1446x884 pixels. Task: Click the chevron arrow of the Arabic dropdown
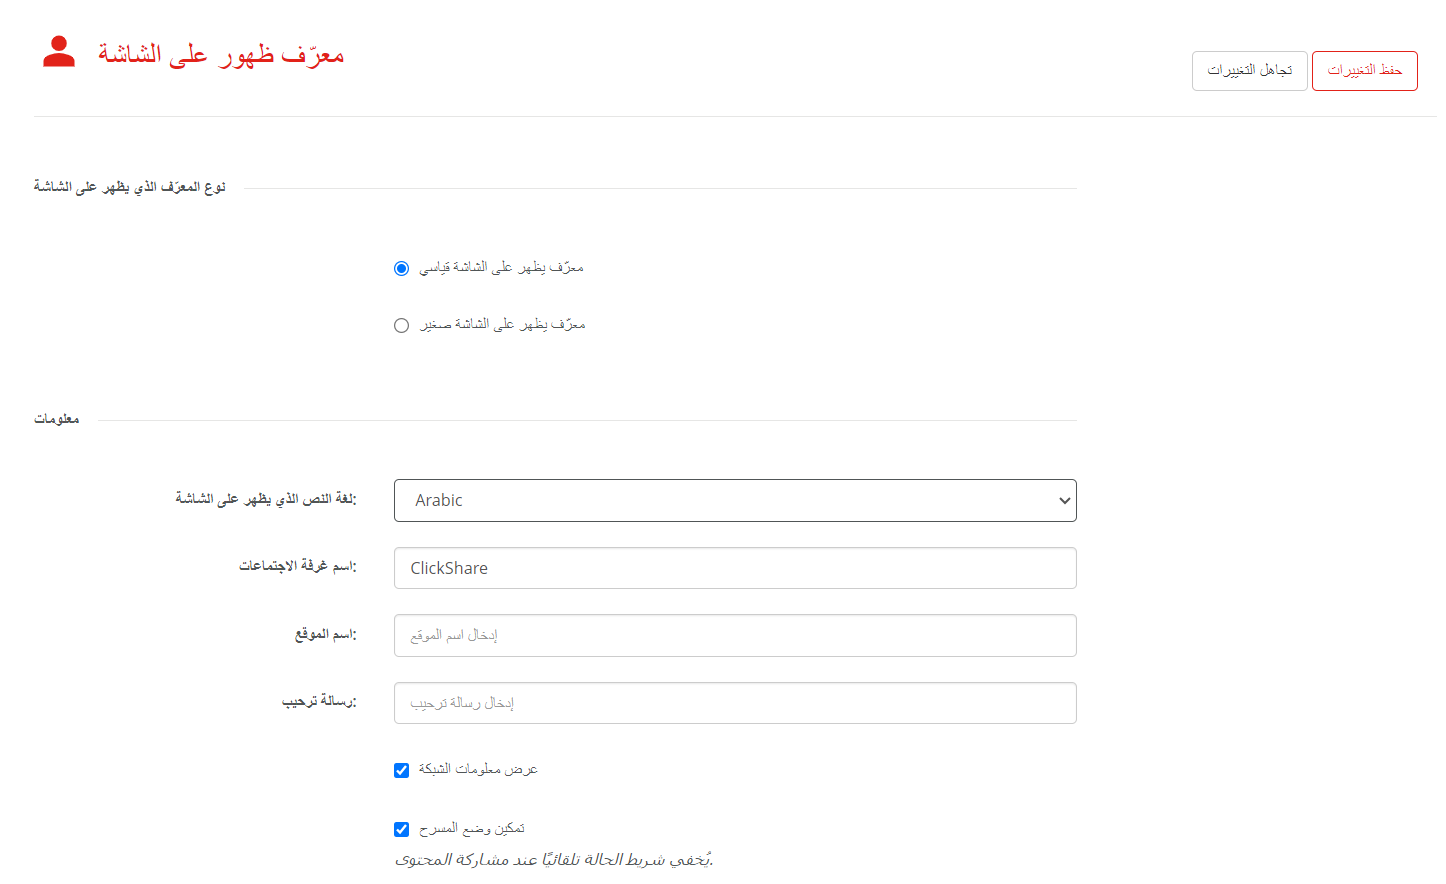coord(1064,501)
